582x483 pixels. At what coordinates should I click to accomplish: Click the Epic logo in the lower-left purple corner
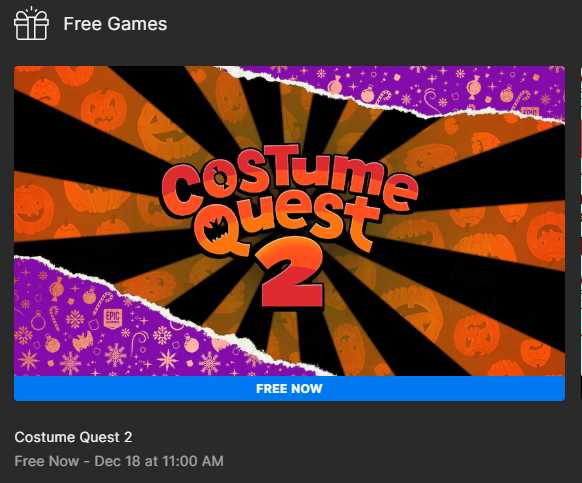(x=112, y=318)
